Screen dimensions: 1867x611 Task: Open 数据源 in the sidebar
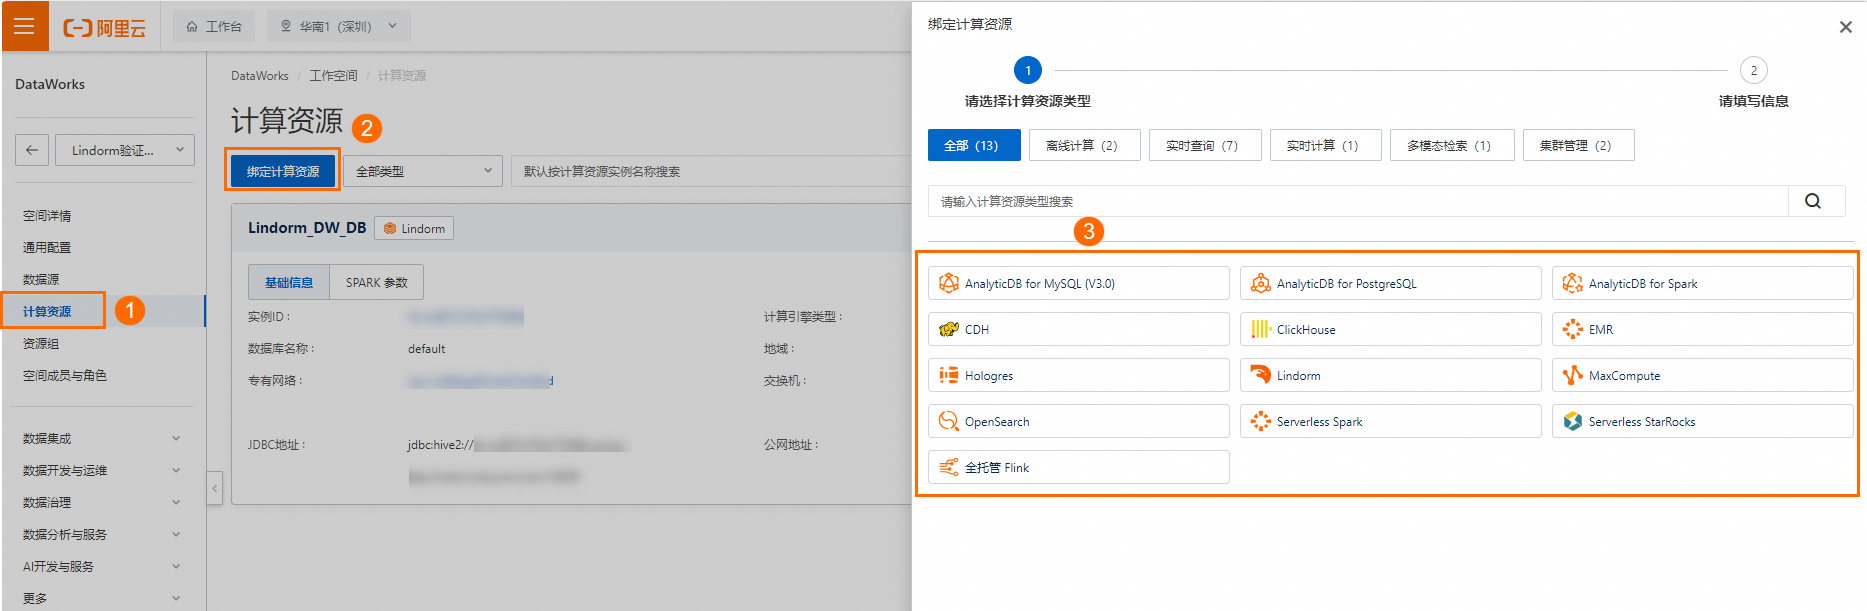41,279
